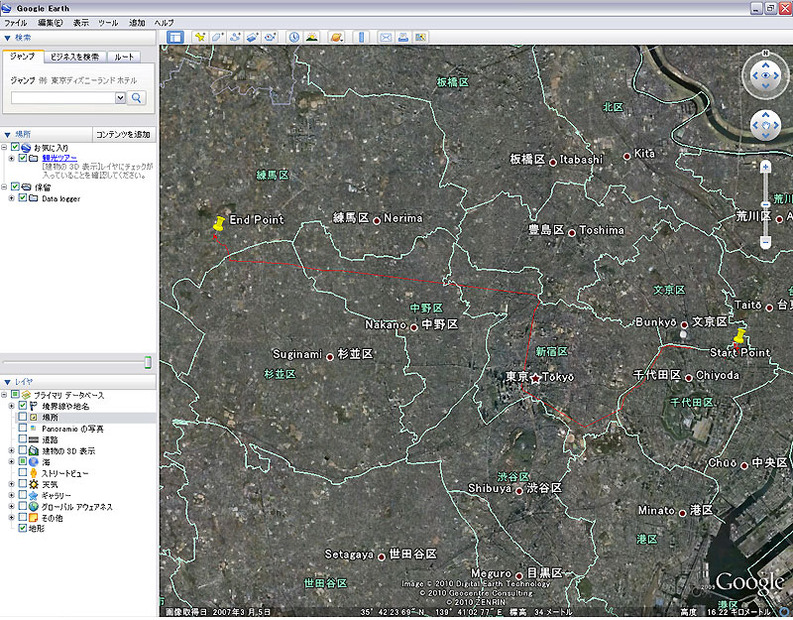Open the 観光ツアー link
This screenshot has height=620, width=793.
click(x=60, y=158)
